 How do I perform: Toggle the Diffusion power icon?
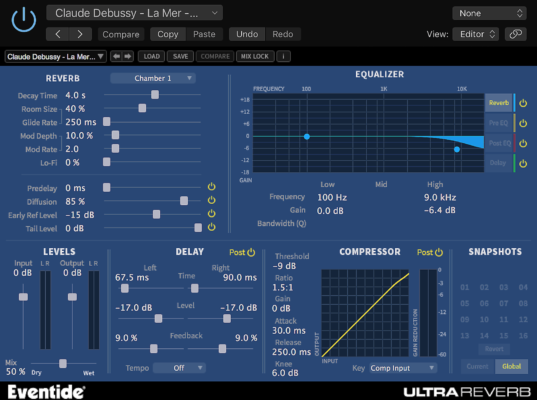coord(212,200)
